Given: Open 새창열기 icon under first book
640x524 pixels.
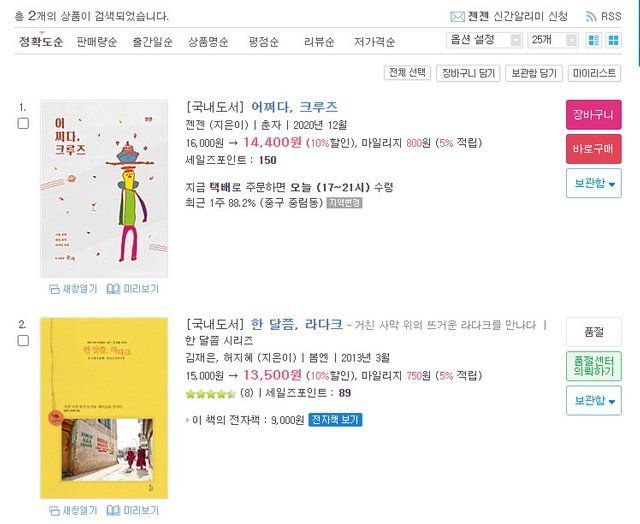Looking at the screenshot, I should coord(54,289).
